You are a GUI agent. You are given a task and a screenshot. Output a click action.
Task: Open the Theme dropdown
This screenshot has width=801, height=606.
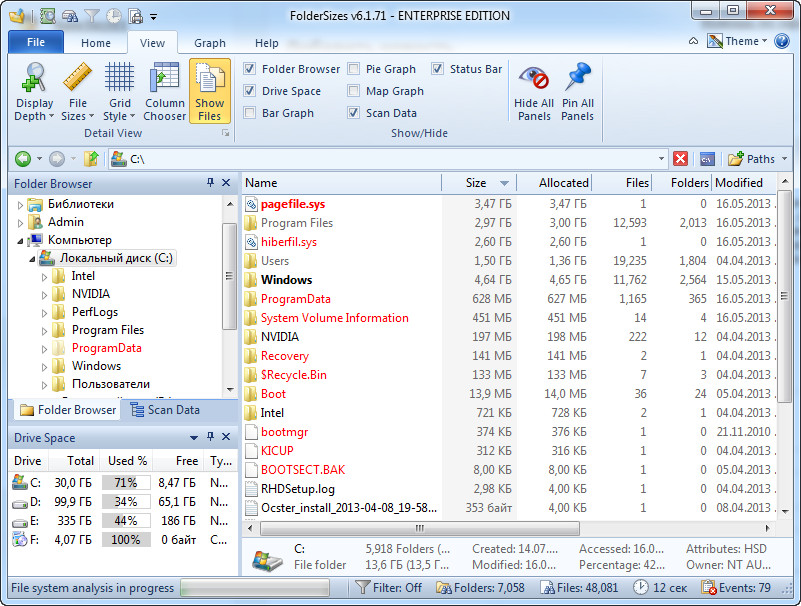[738, 41]
